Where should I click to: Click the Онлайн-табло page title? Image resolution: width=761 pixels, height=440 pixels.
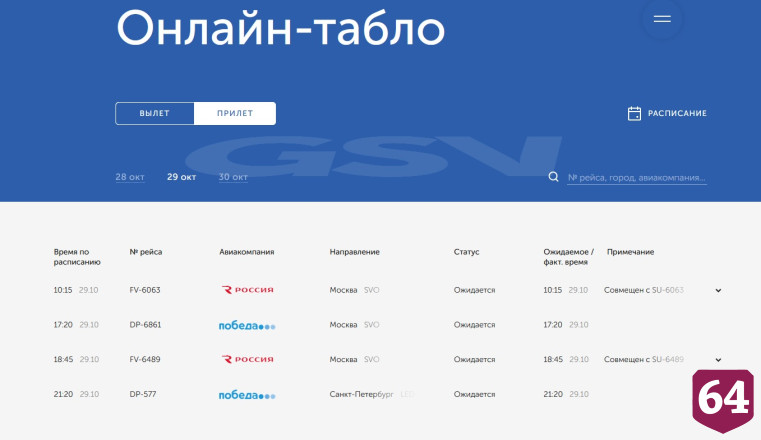[281, 28]
